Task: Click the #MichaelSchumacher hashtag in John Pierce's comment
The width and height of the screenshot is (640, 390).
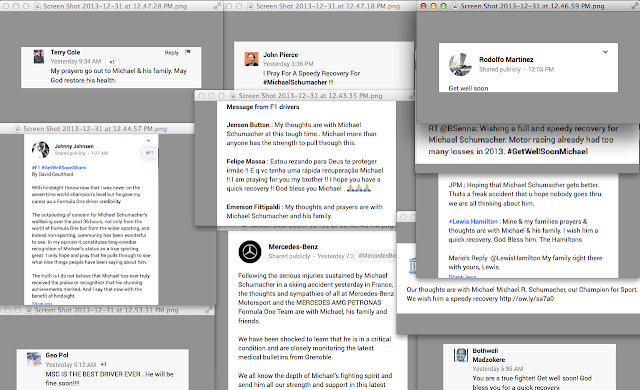Action: (295, 82)
